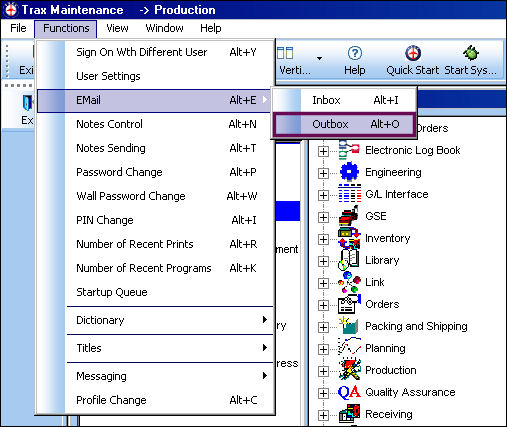
Task: Open User Settings menu entry
Action: (x=155, y=76)
